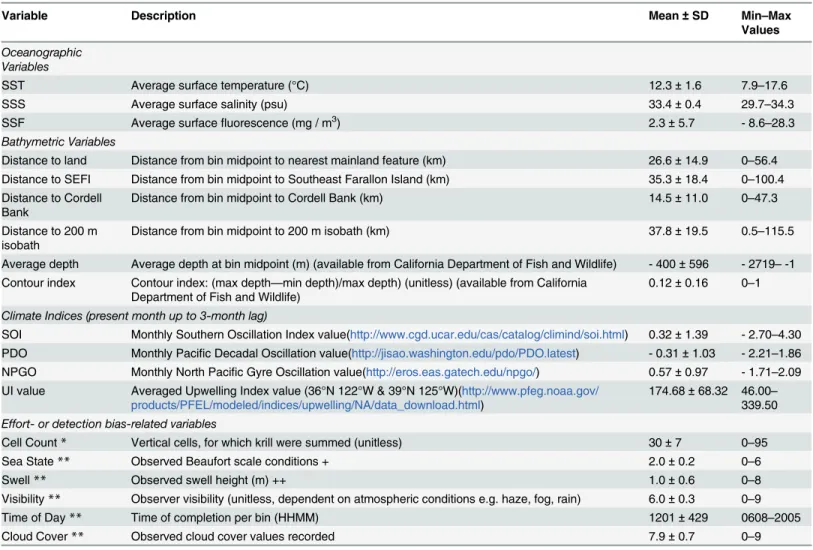This screenshot has height=550, width=813.
Task: Click the 'Average surface fluorescence' description
Action: click(x=235, y=123)
